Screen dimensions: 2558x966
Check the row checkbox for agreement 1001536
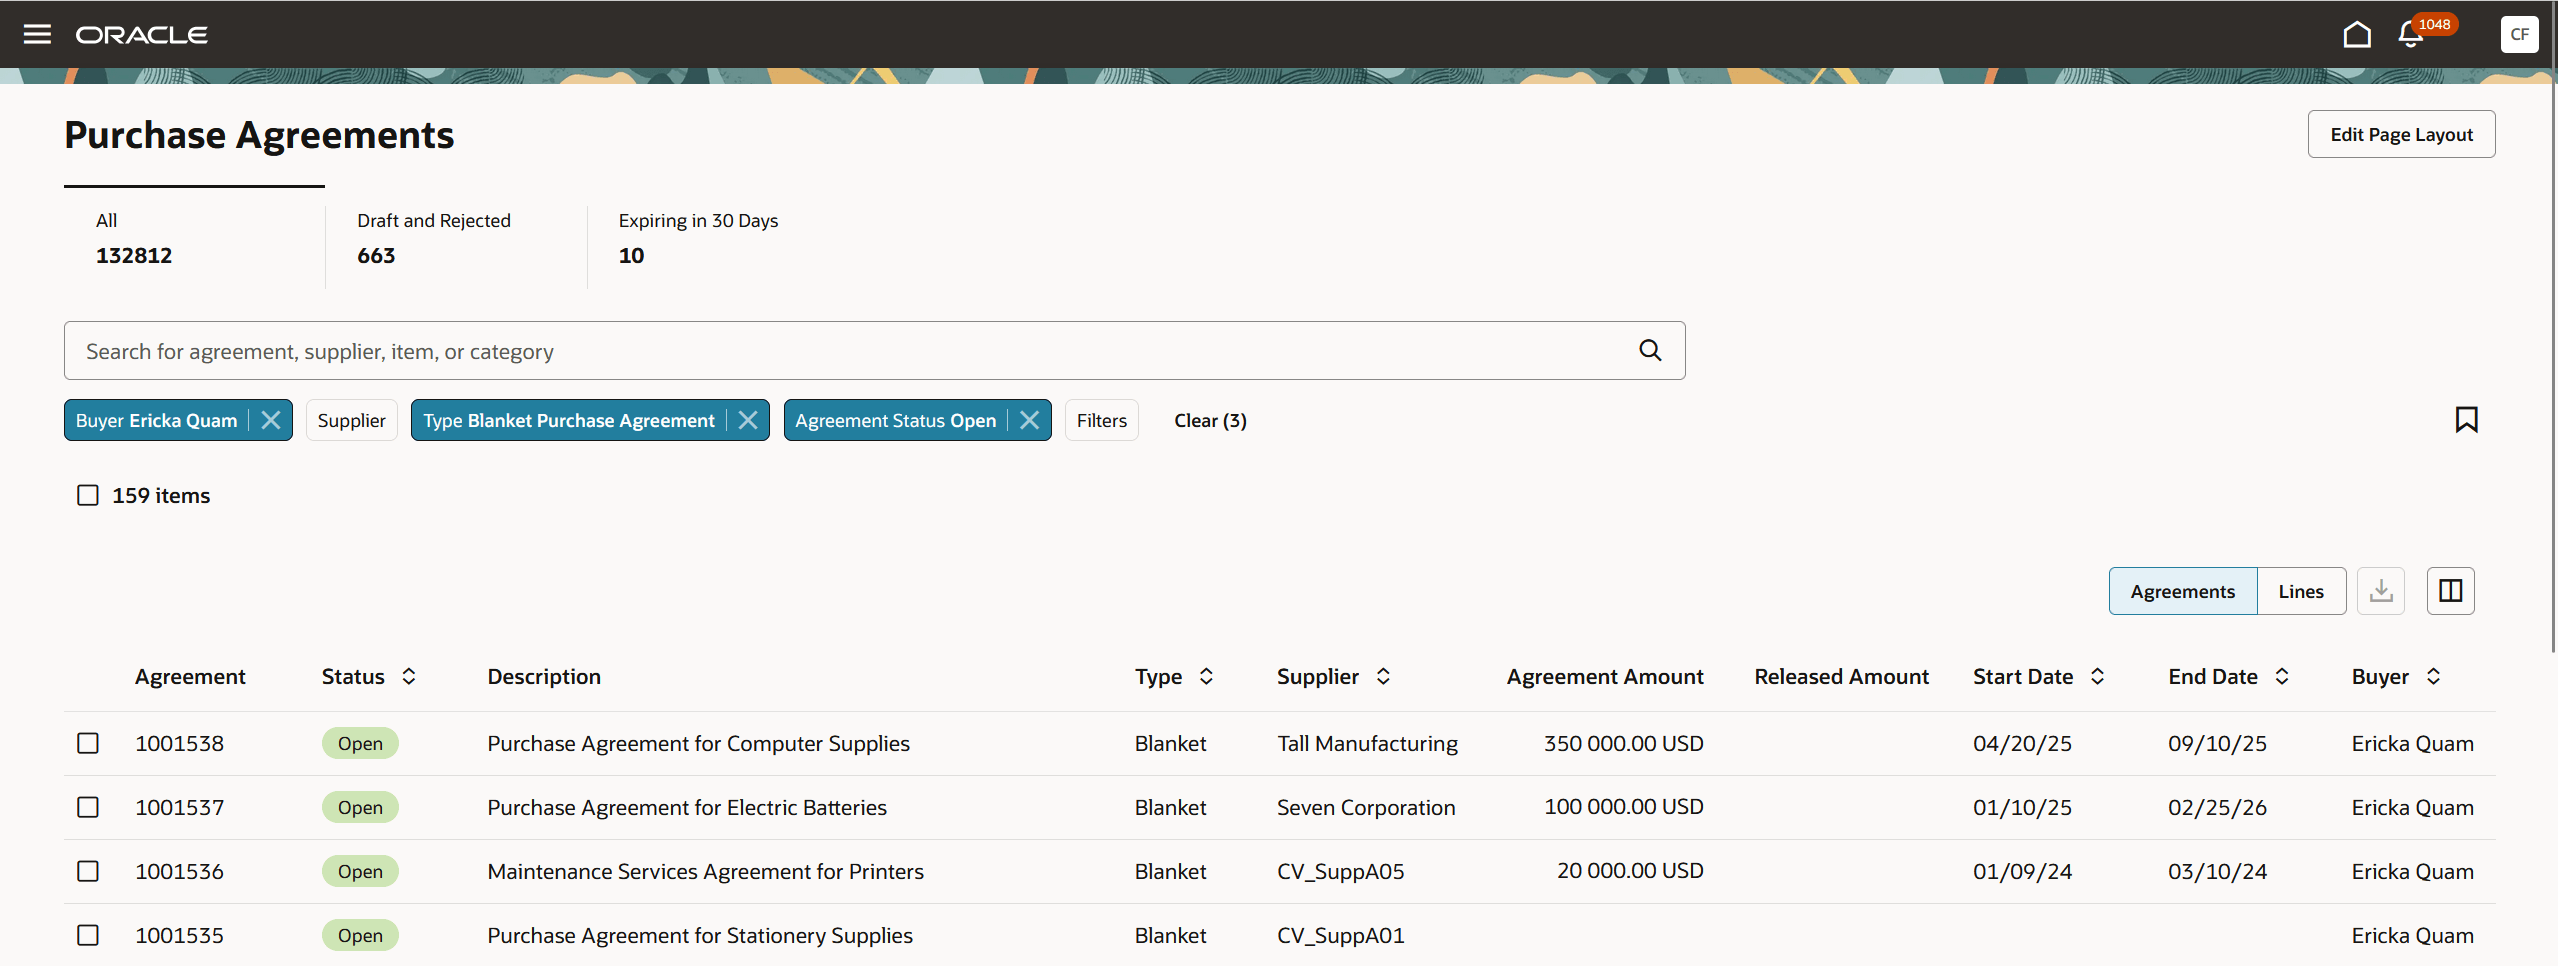(x=88, y=871)
